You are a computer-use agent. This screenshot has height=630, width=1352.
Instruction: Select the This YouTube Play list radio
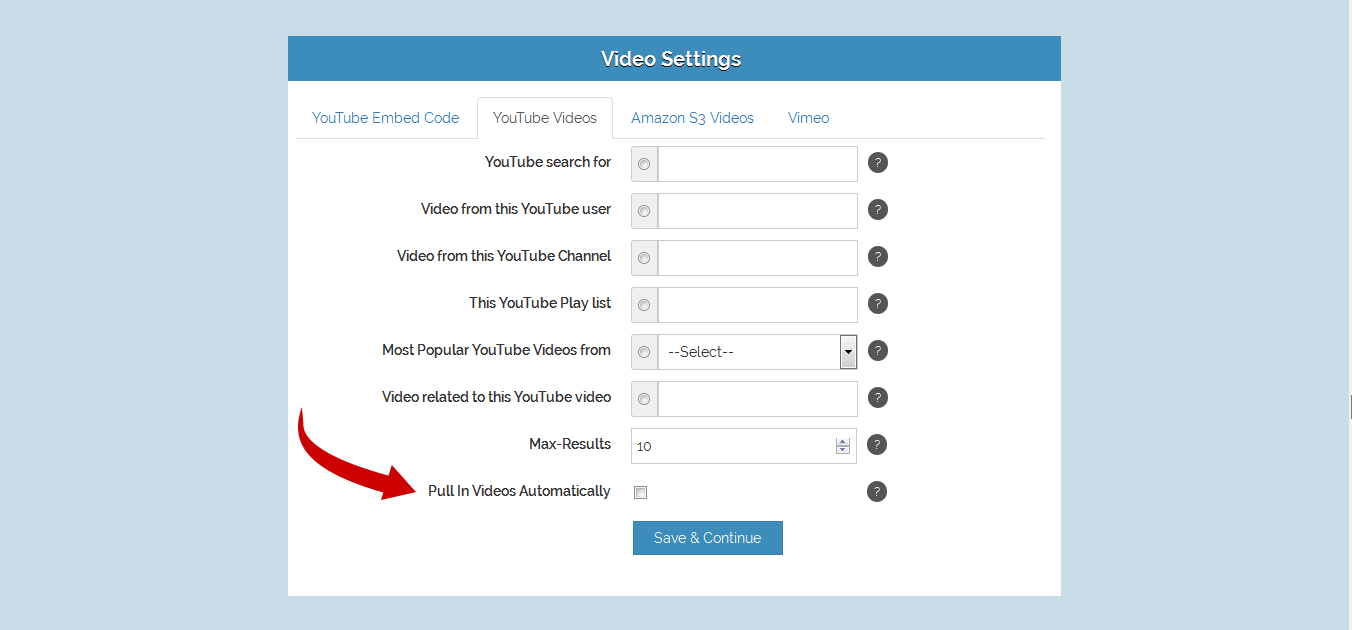[644, 305]
